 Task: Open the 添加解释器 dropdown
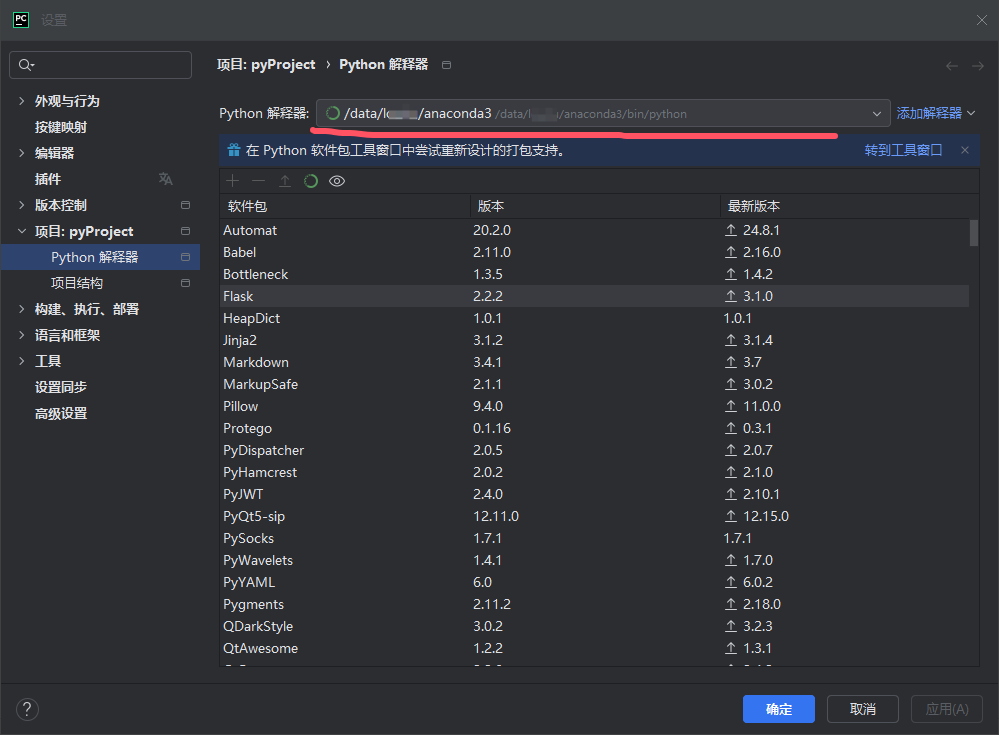(935, 113)
